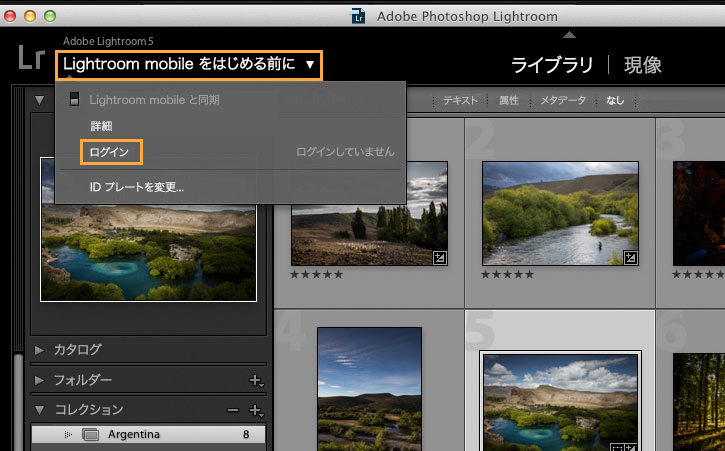This screenshot has height=451, width=725.
Task: Click the Lr logo in identity plate
Action: click(x=31, y=57)
